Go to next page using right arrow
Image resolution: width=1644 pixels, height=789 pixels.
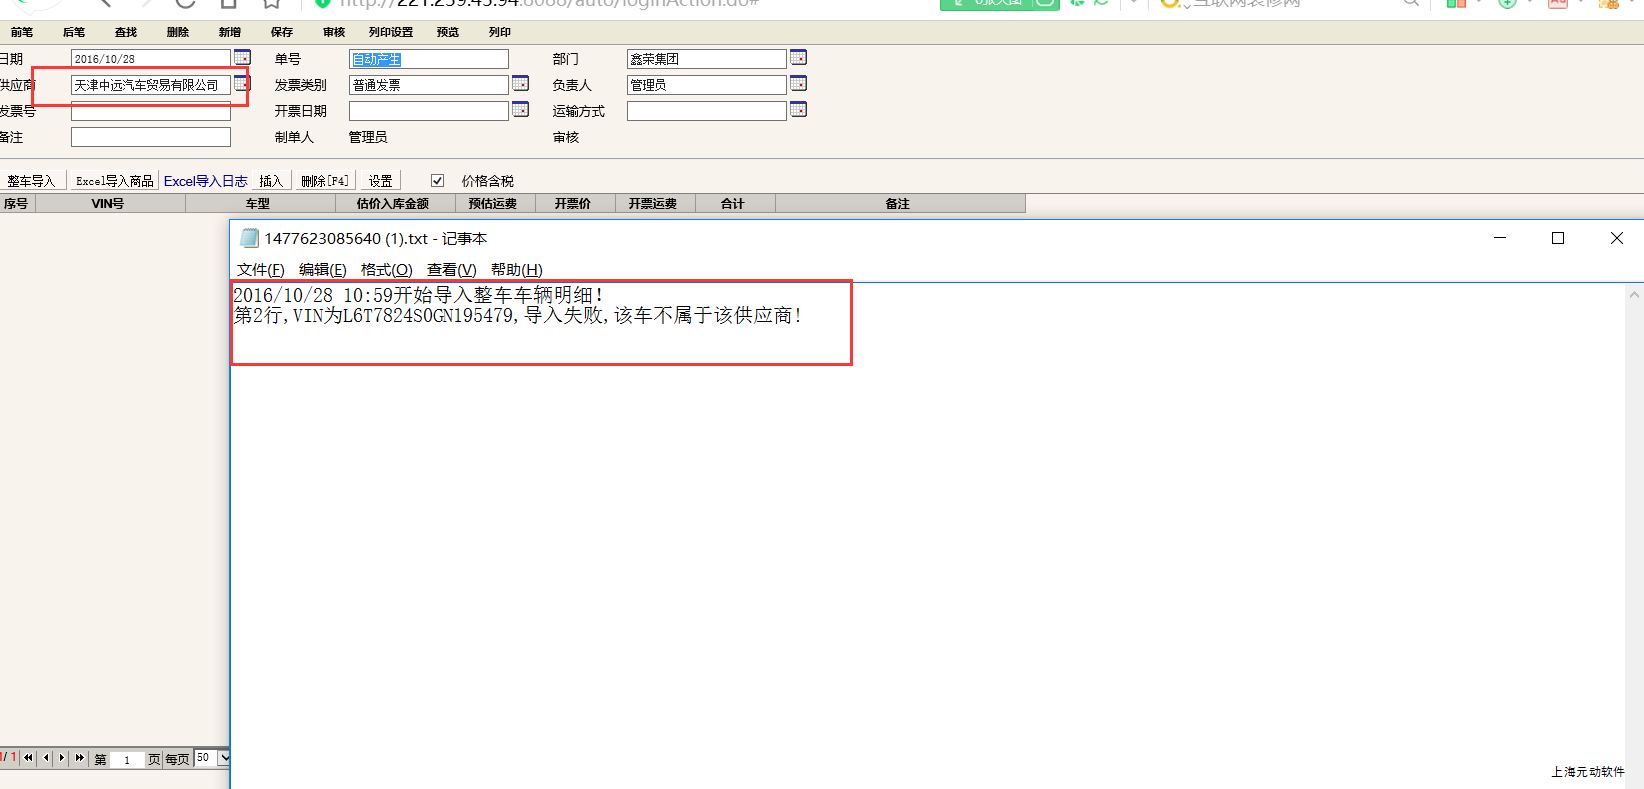(x=62, y=758)
